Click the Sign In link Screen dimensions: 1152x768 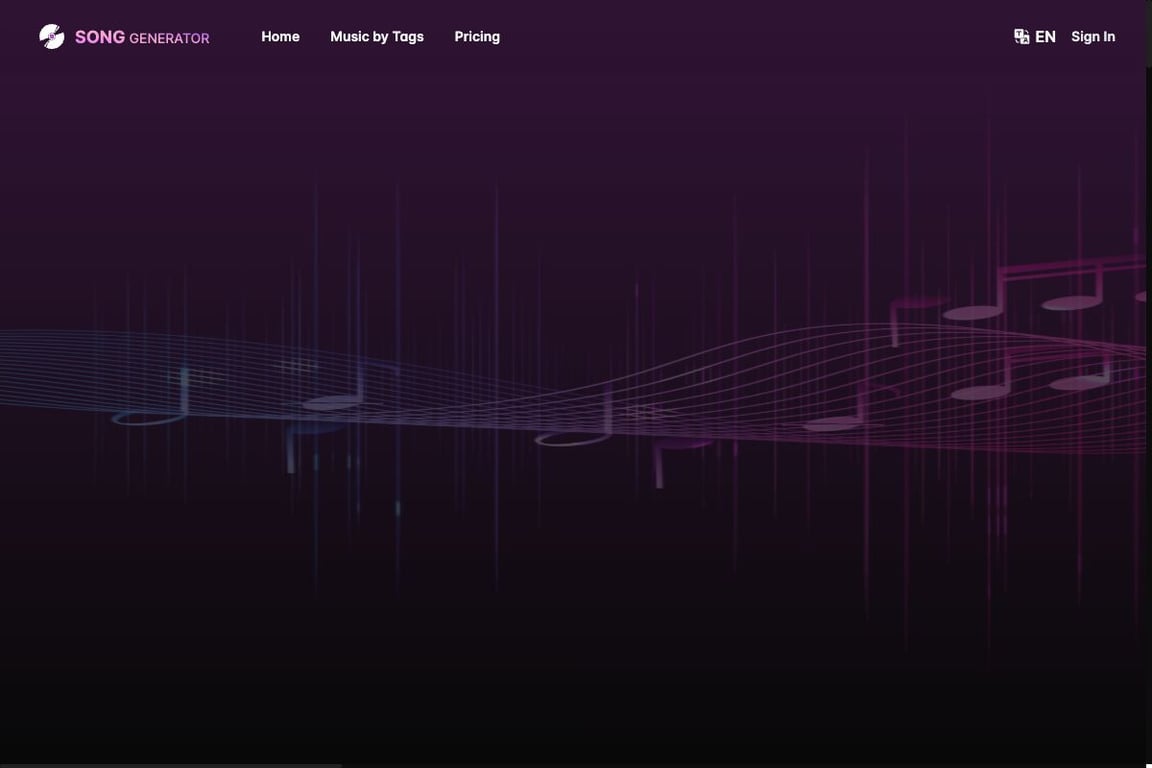(1092, 37)
